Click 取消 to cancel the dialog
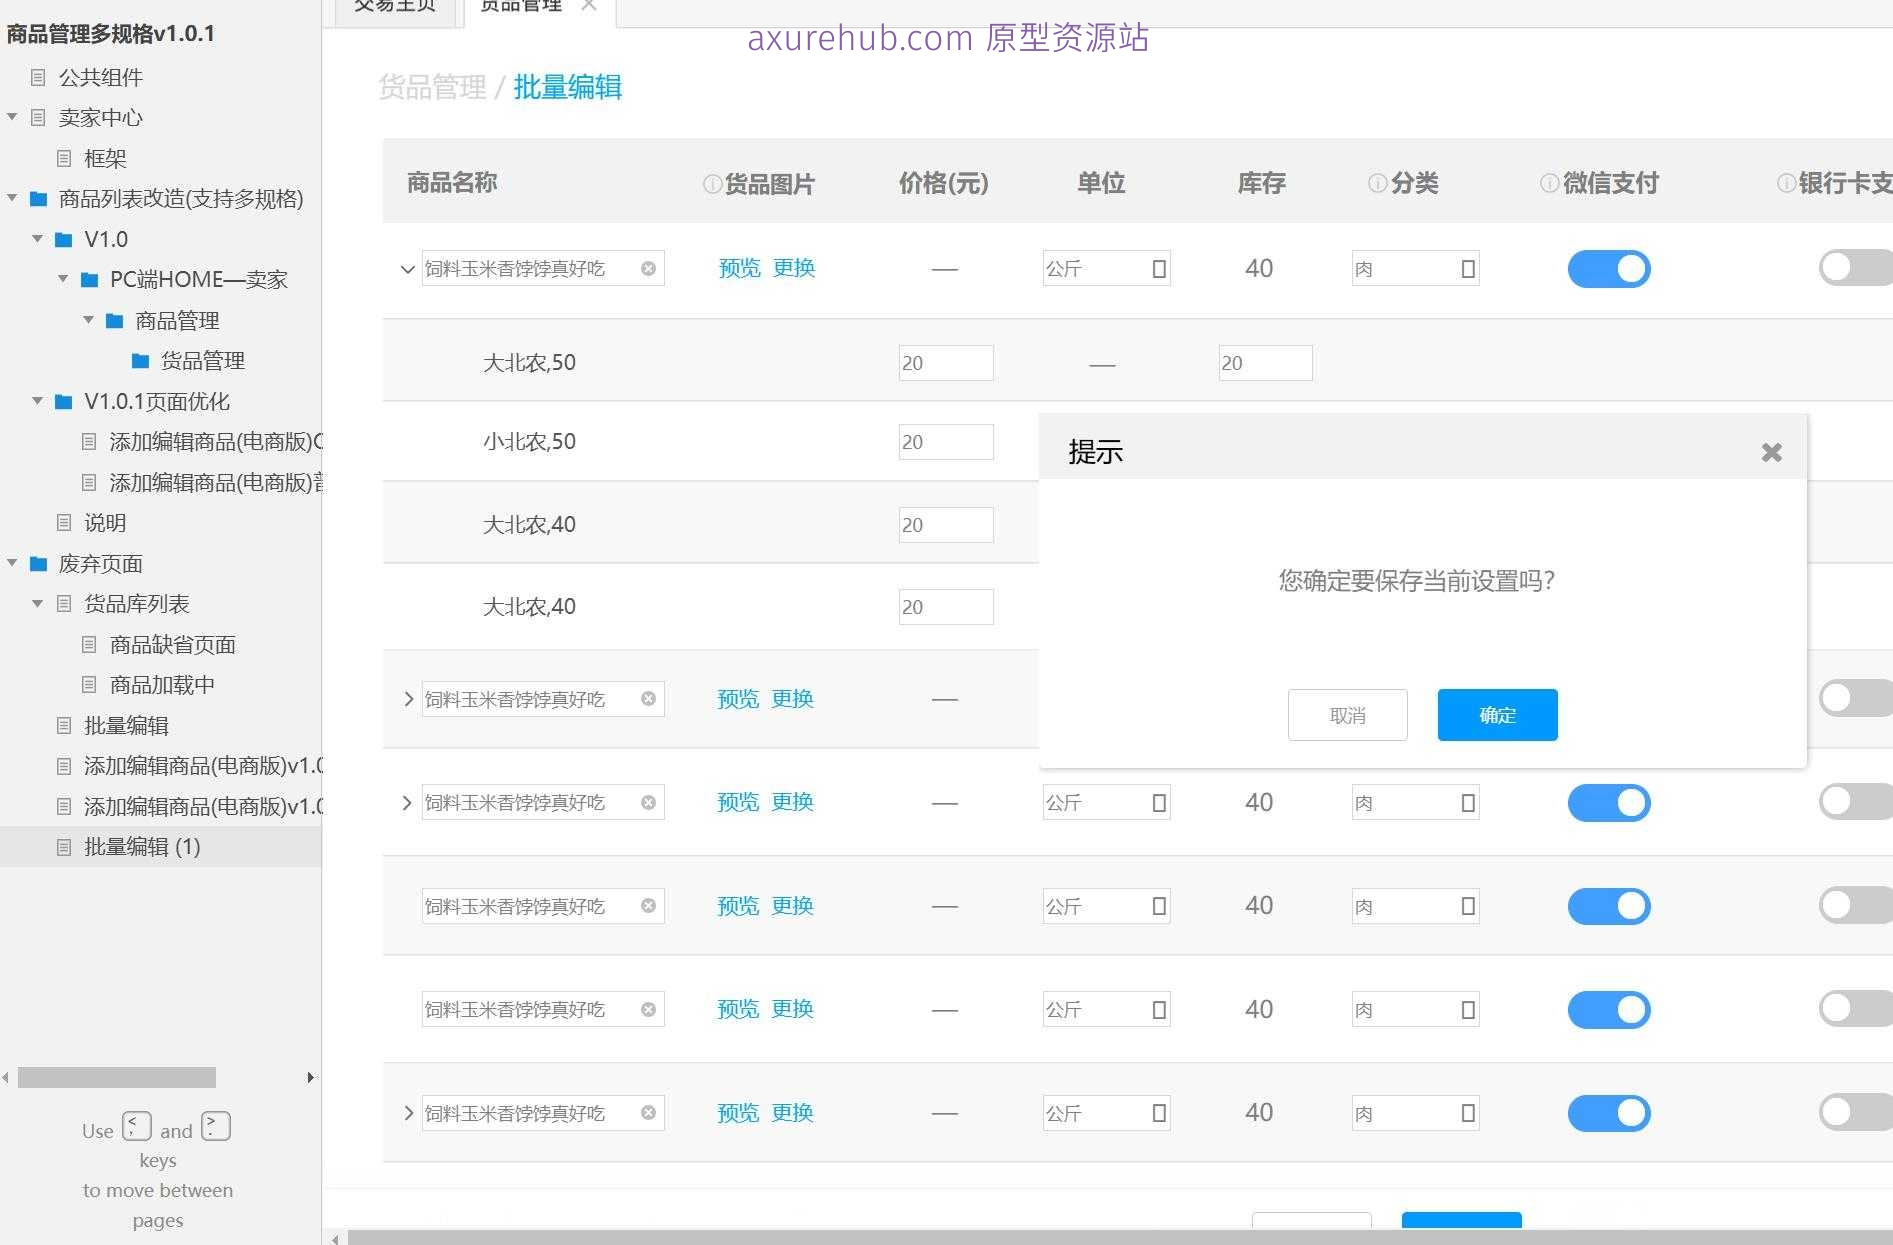This screenshot has height=1245, width=1893. coord(1347,715)
